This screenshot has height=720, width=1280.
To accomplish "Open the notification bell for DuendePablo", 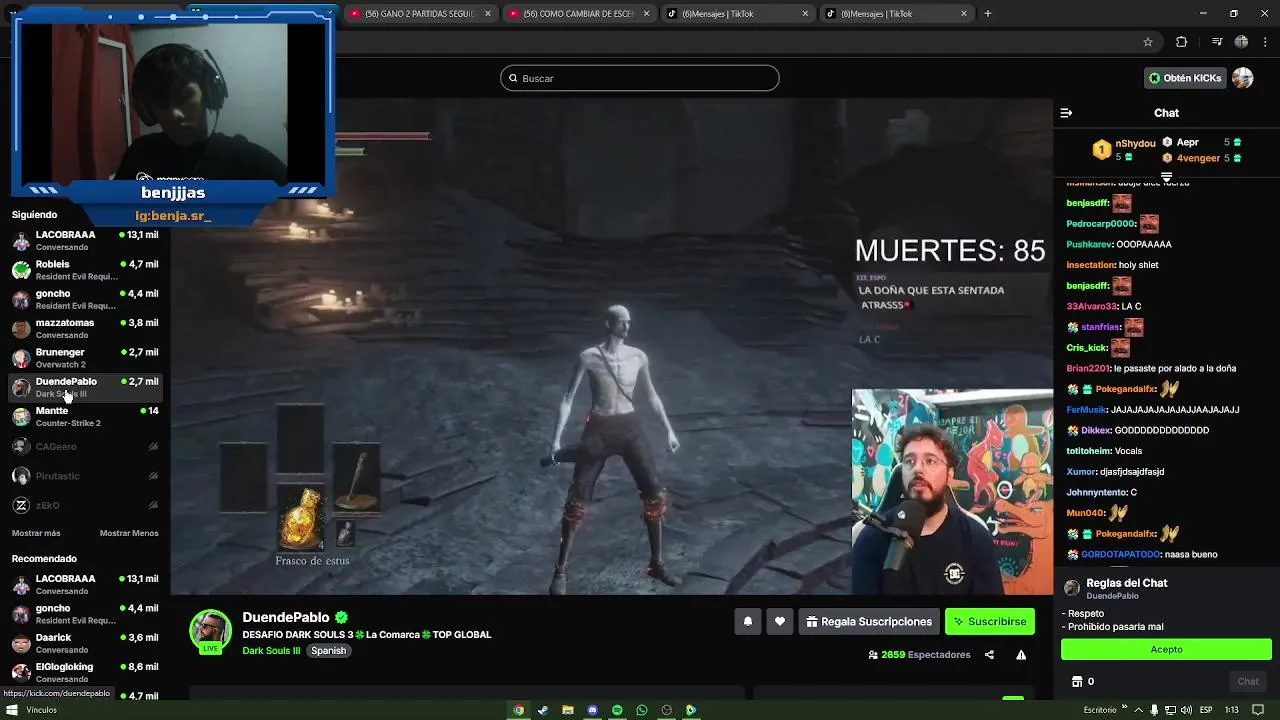I will (747, 622).
